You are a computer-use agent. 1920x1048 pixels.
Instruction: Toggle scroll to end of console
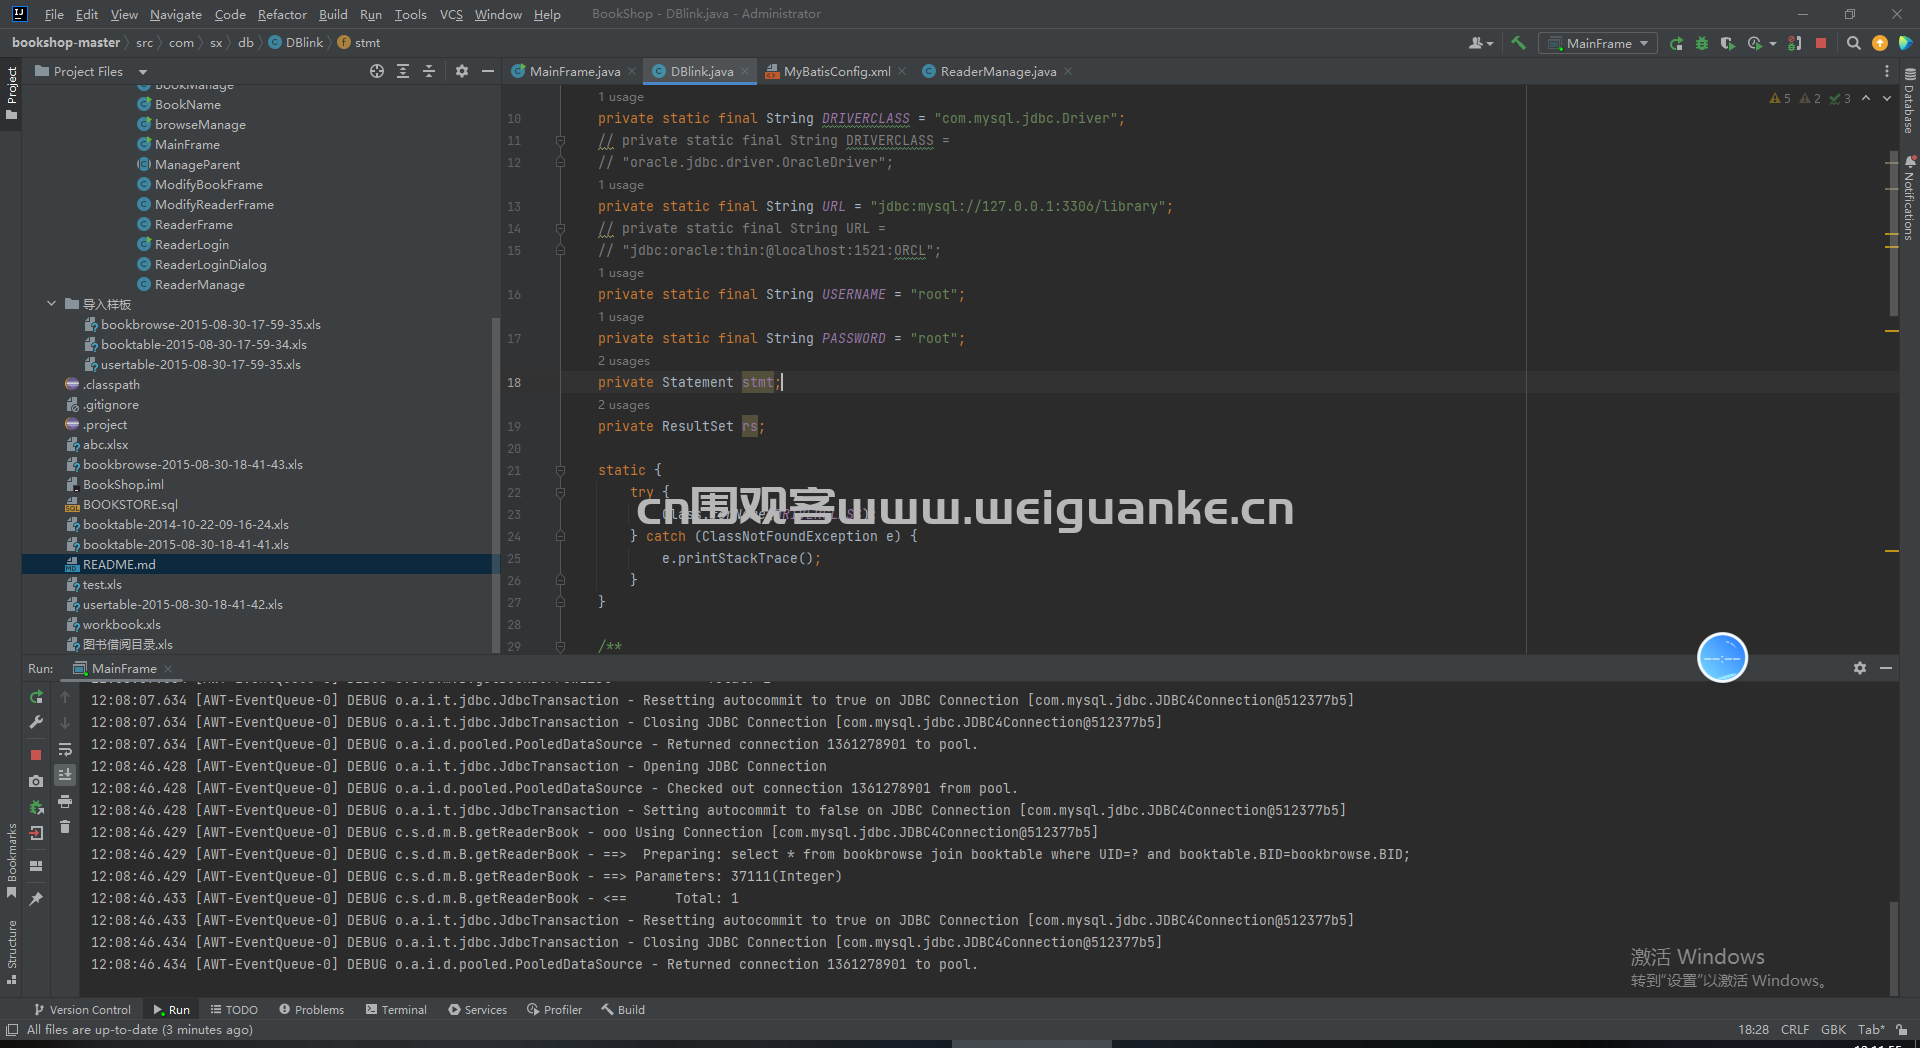click(x=65, y=775)
